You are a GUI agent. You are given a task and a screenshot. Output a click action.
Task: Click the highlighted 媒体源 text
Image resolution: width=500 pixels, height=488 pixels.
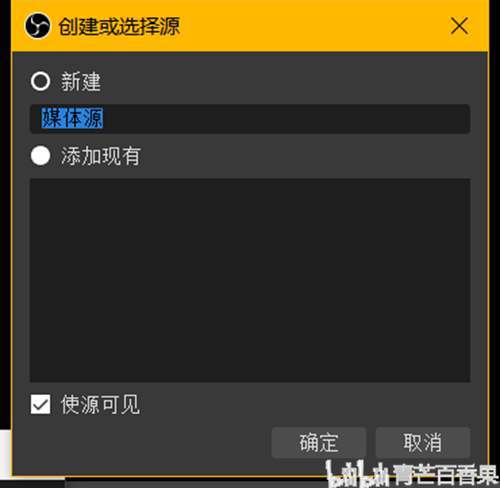pyautogui.click(x=72, y=118)
